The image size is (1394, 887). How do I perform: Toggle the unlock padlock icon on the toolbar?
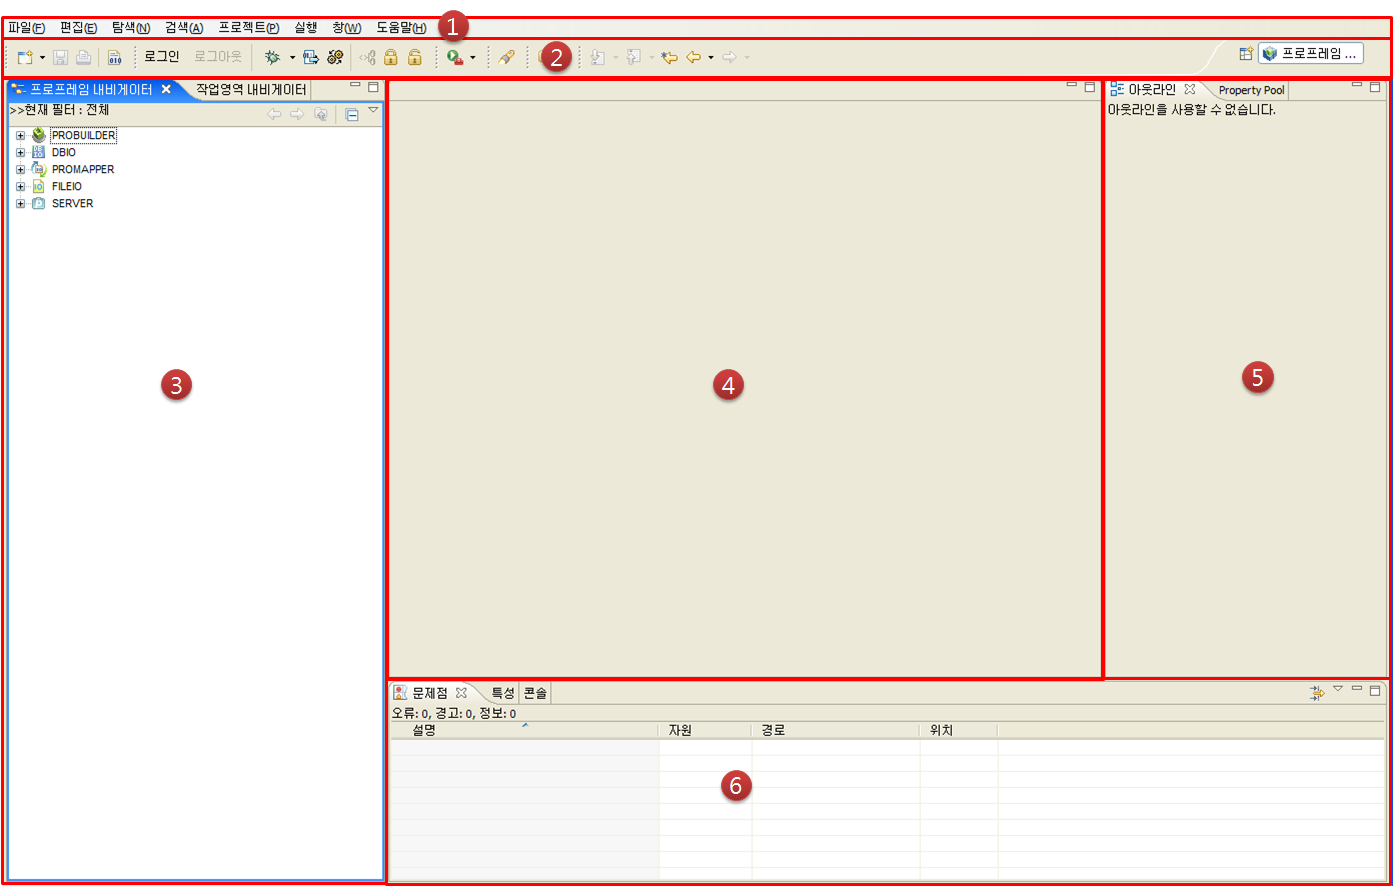tap(413, 57)
